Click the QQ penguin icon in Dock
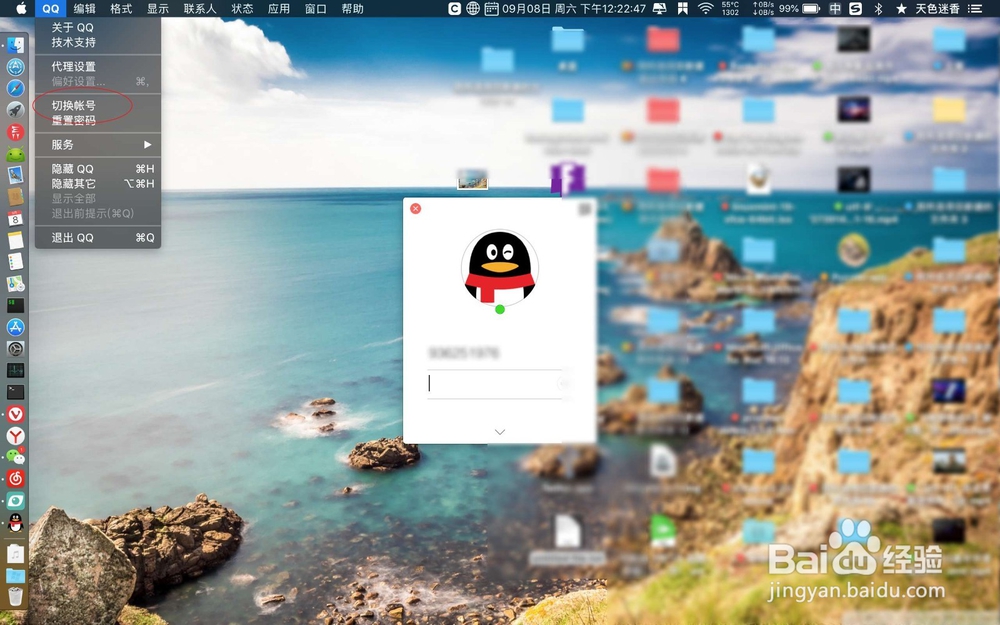Image resolution: width=1000 pixels, height=625 pixels. pyautogui.click(x=15, y=523)
